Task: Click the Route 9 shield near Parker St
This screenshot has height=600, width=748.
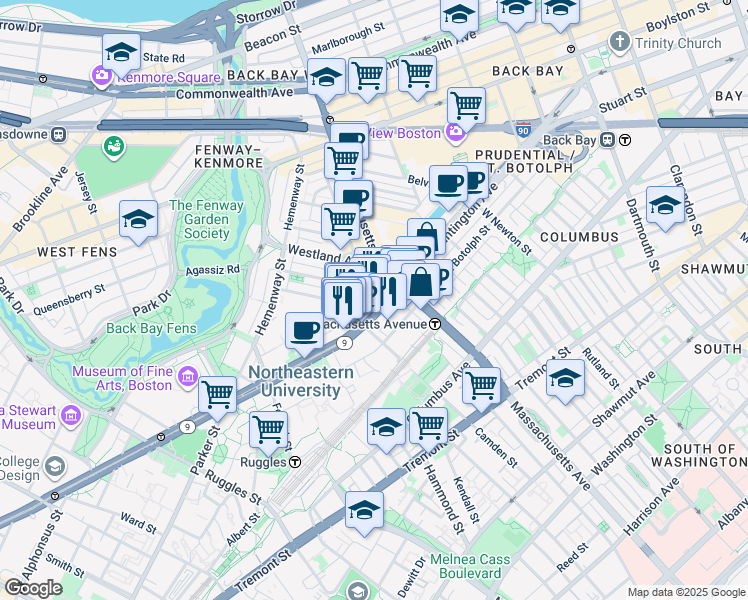Action: tap(187, 427)
